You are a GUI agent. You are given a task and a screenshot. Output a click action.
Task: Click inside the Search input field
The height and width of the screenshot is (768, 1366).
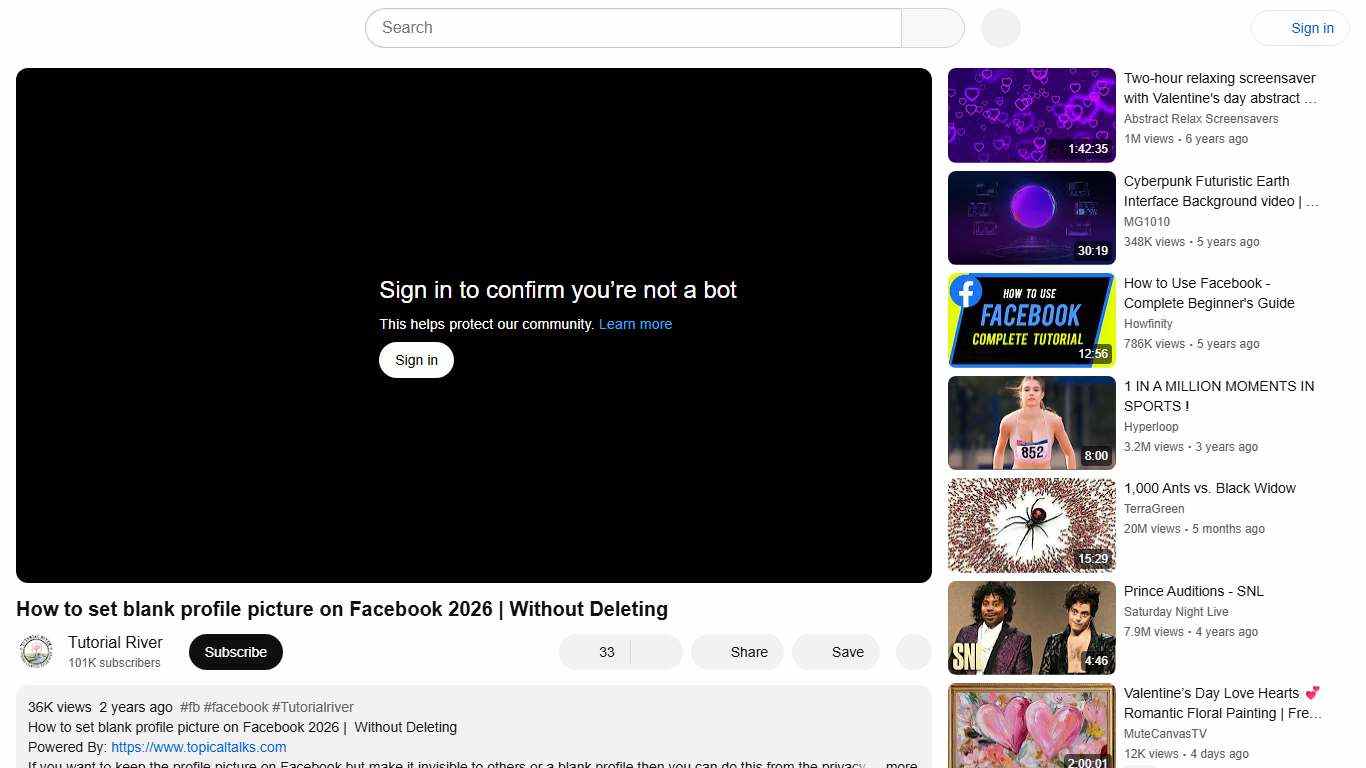click(x=600, y=27)
